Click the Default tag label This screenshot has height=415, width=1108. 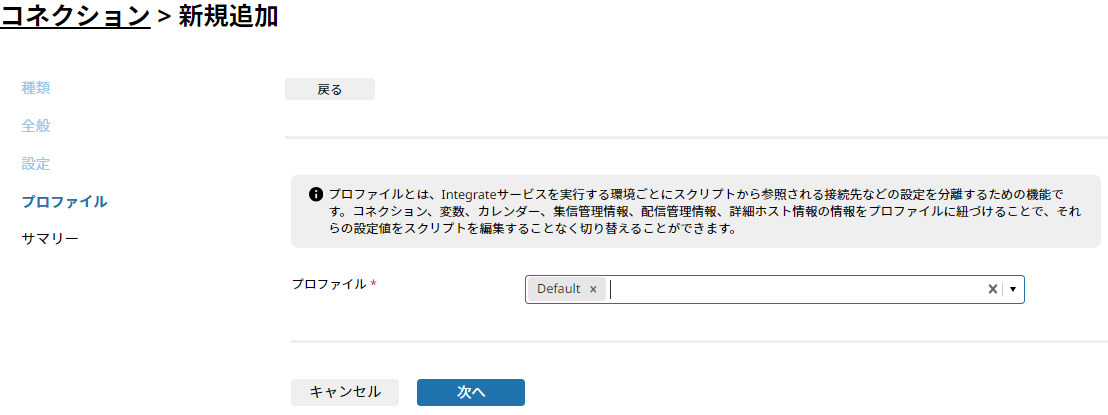tap(558, 289)
